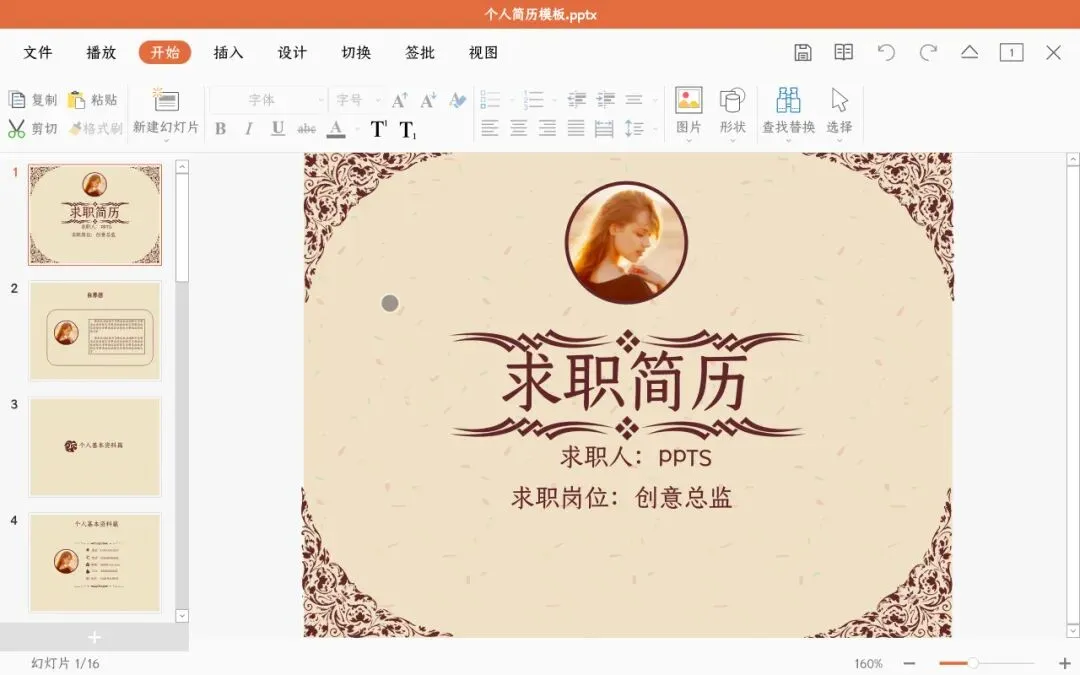The height and width of the screenshot is (675, 1080).
Task: Increase the paragraph indent
Action: click(x=605, y=101)
